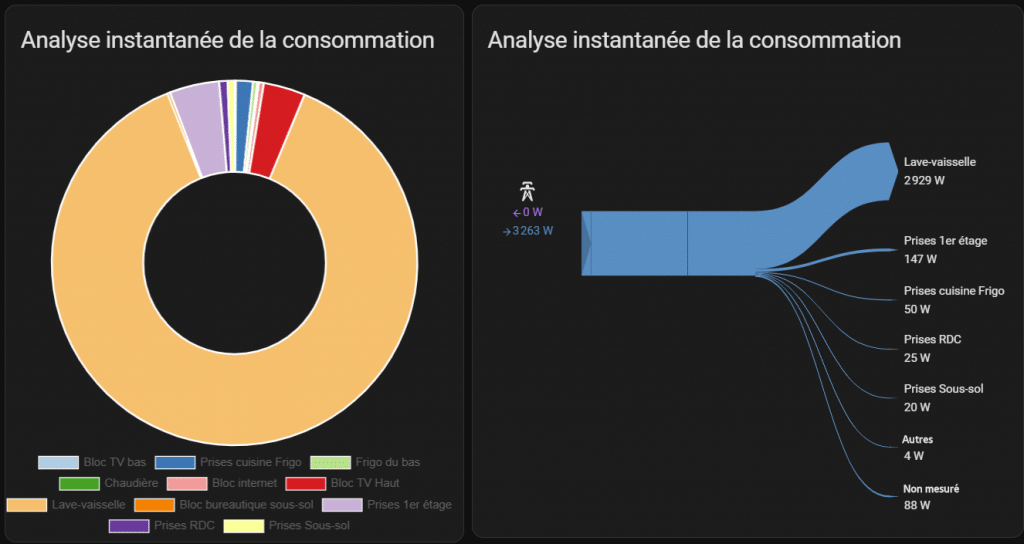The width and height of the screenshot is (1024, 544).
Task: Click the red Bloc TV Haut legend swatch
Action: (x=304, y=484)
